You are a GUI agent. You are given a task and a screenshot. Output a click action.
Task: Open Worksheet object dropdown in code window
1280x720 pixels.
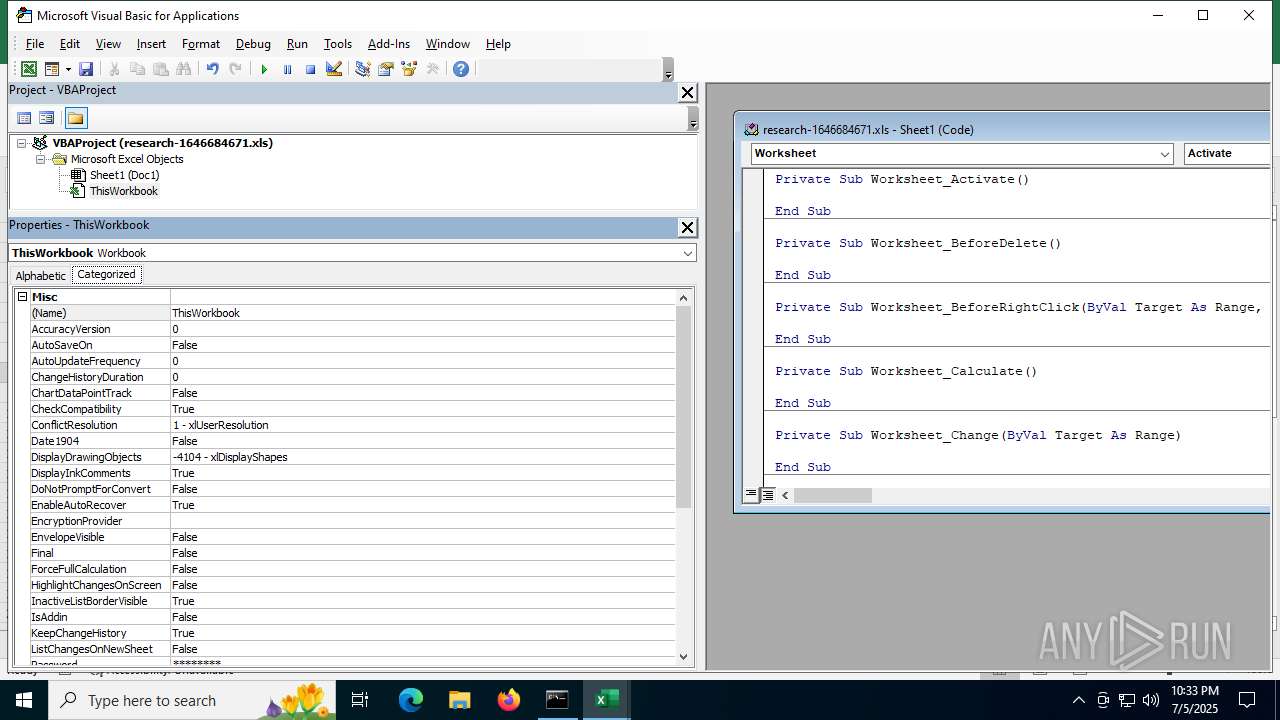click(1165, 153)
